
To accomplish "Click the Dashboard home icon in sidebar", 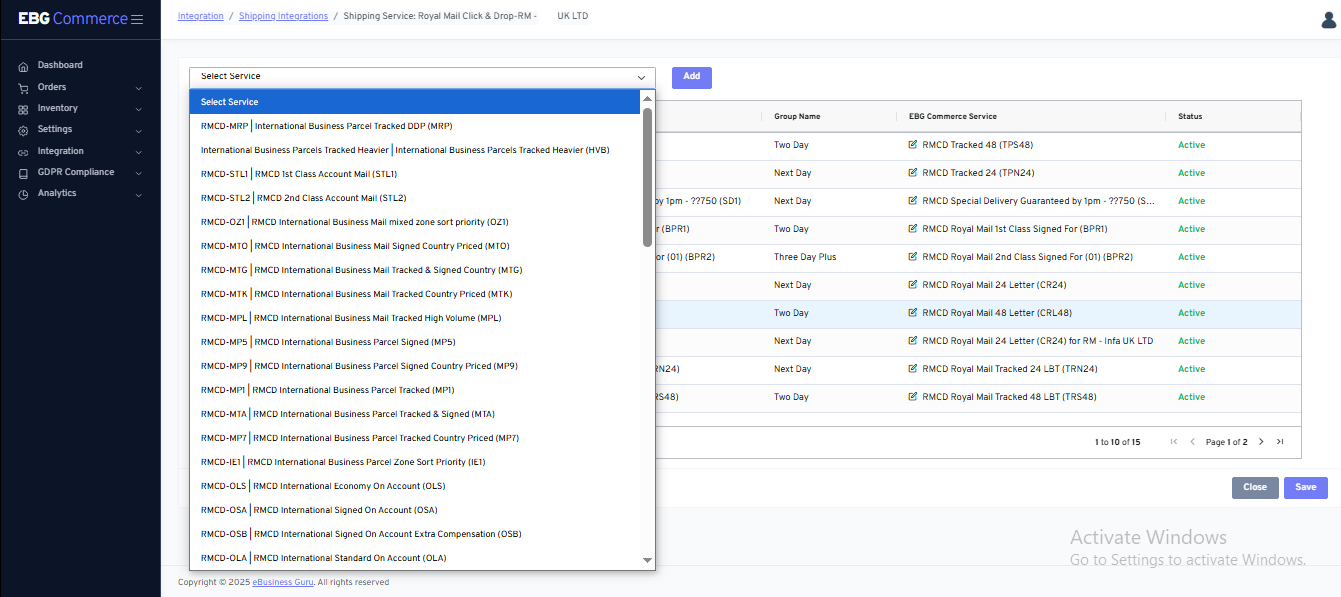I will click(23, 66).
